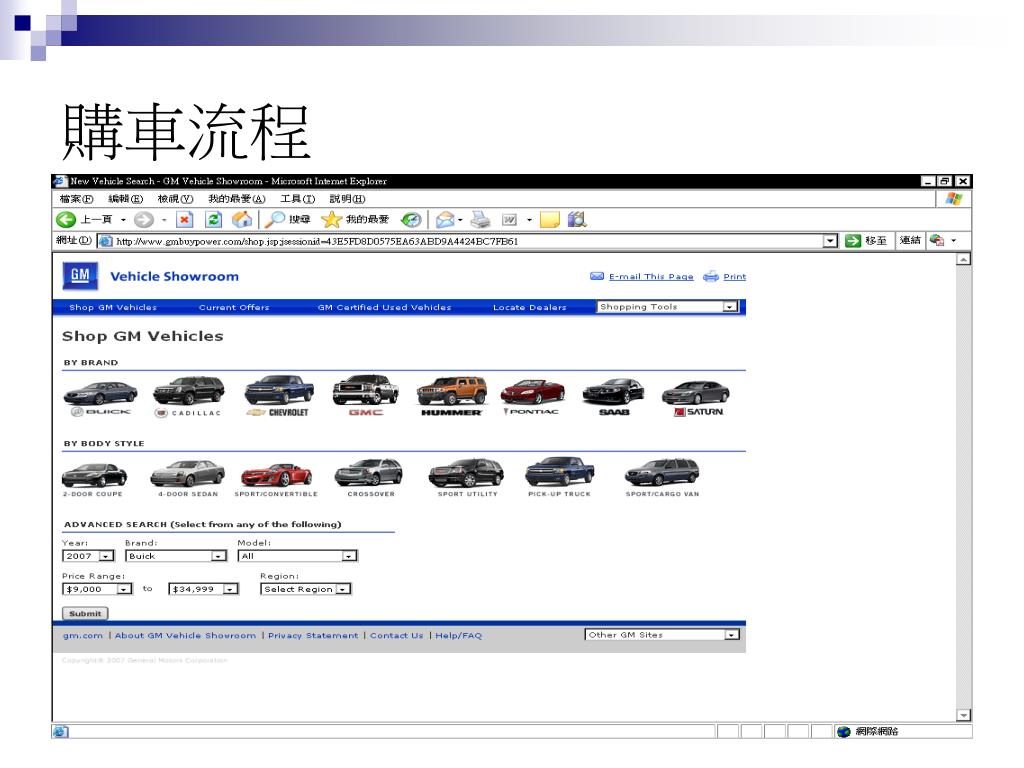Open Favorites with star icon
Screen dimensions: 1024x768
point(332,219)
